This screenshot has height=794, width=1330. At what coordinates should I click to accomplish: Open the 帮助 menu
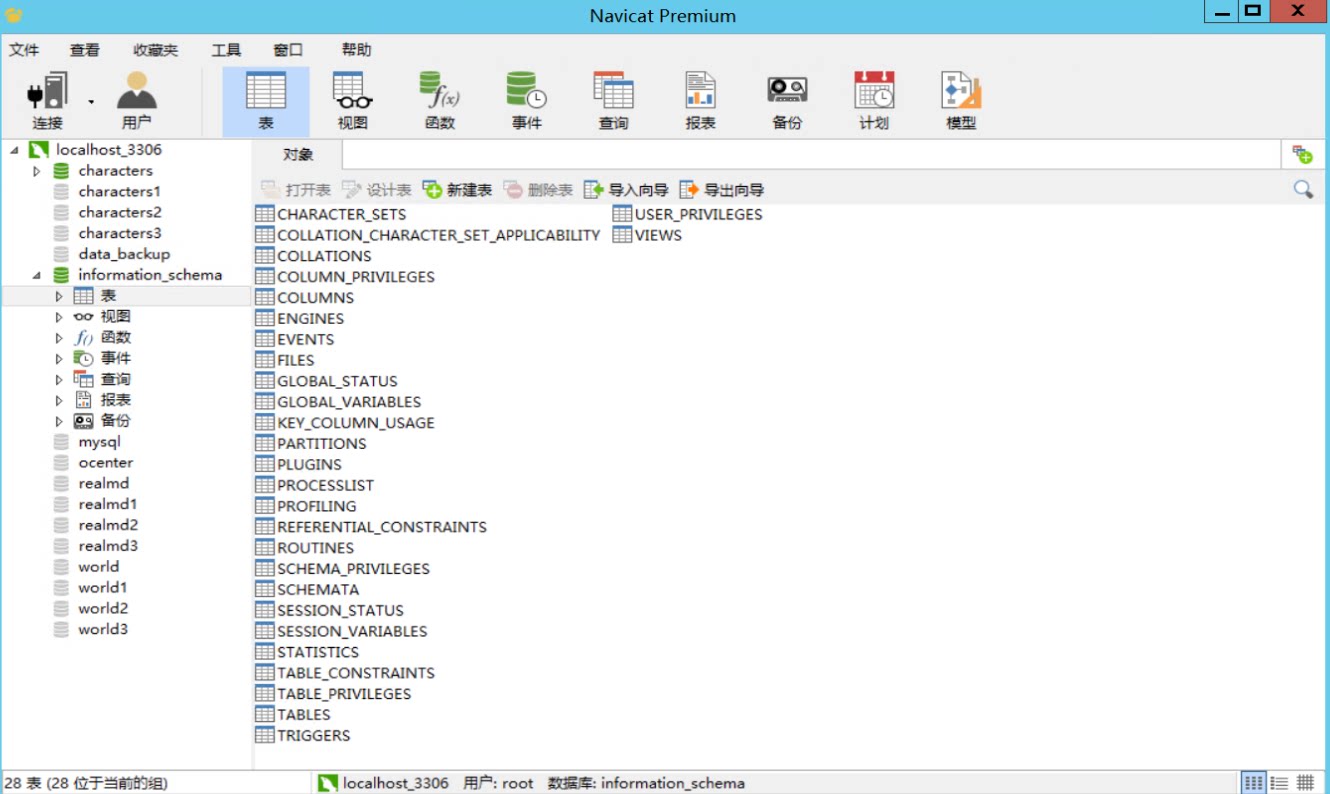[x=356, y=50]
